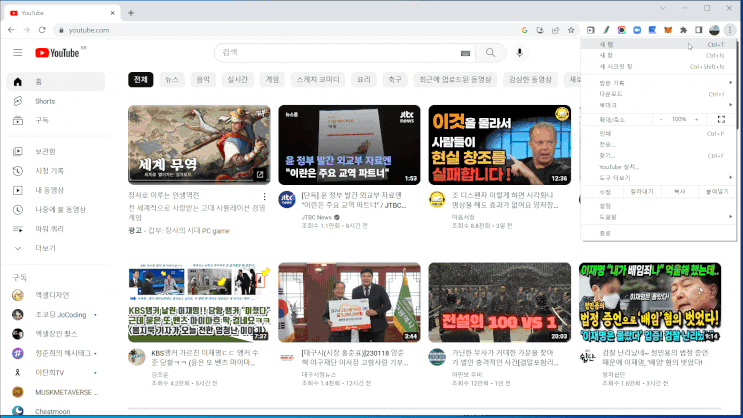Select 새 탭 in the Chrome menu
Viewport: 743px width, 418px height.
tap(659, 45)
